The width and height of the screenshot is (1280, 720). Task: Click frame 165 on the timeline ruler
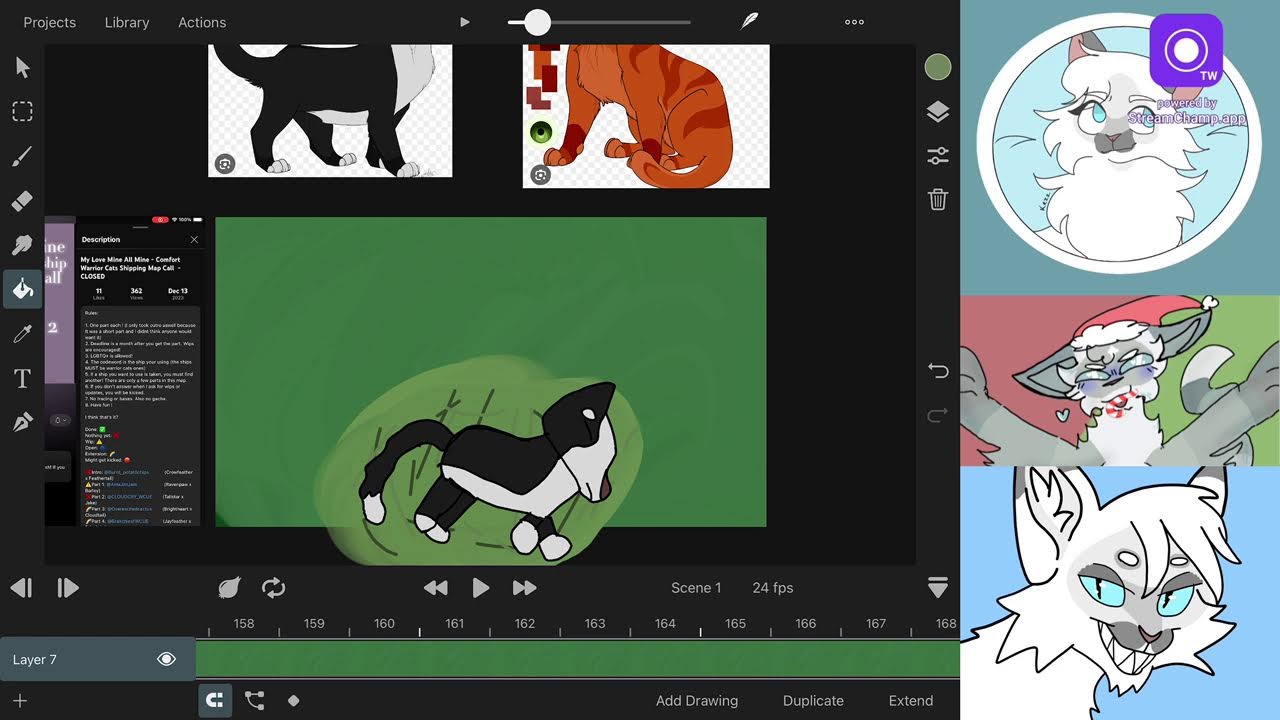tap(735, 624)
